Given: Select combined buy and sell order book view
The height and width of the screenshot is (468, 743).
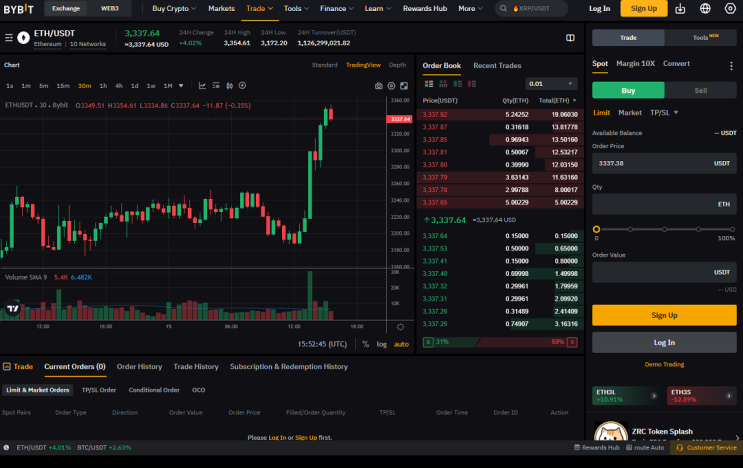Looking at the screenshot, I should [429, 84].
